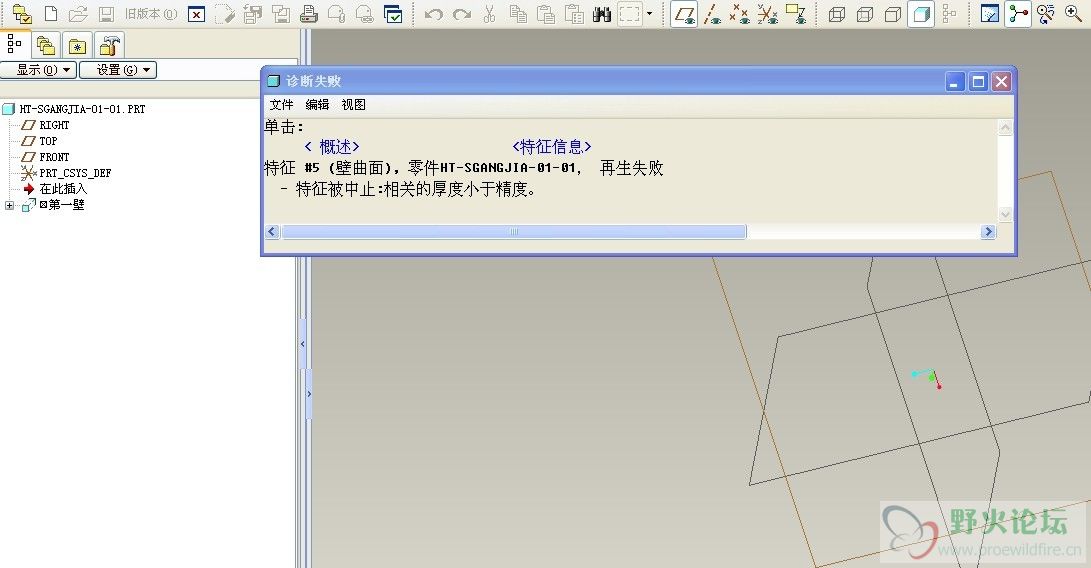
Task: Click the horizontal scrollbar thumb in the dialog
Action: tap(514, 232)
